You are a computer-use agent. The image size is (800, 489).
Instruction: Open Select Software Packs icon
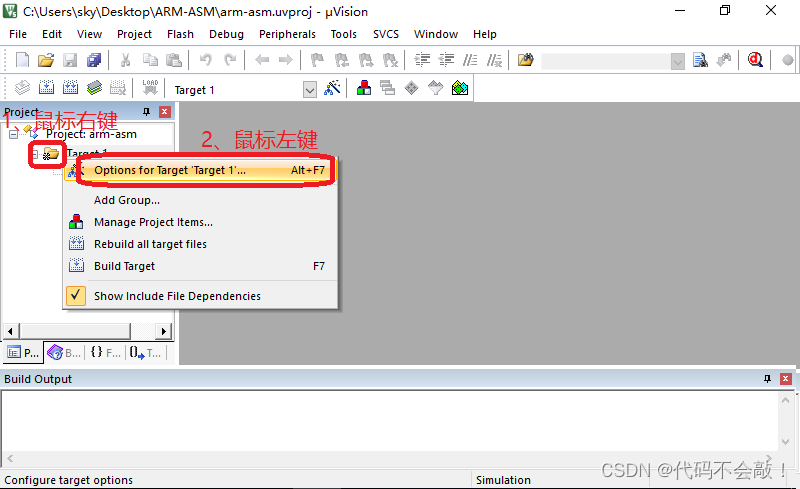(435, 88)
